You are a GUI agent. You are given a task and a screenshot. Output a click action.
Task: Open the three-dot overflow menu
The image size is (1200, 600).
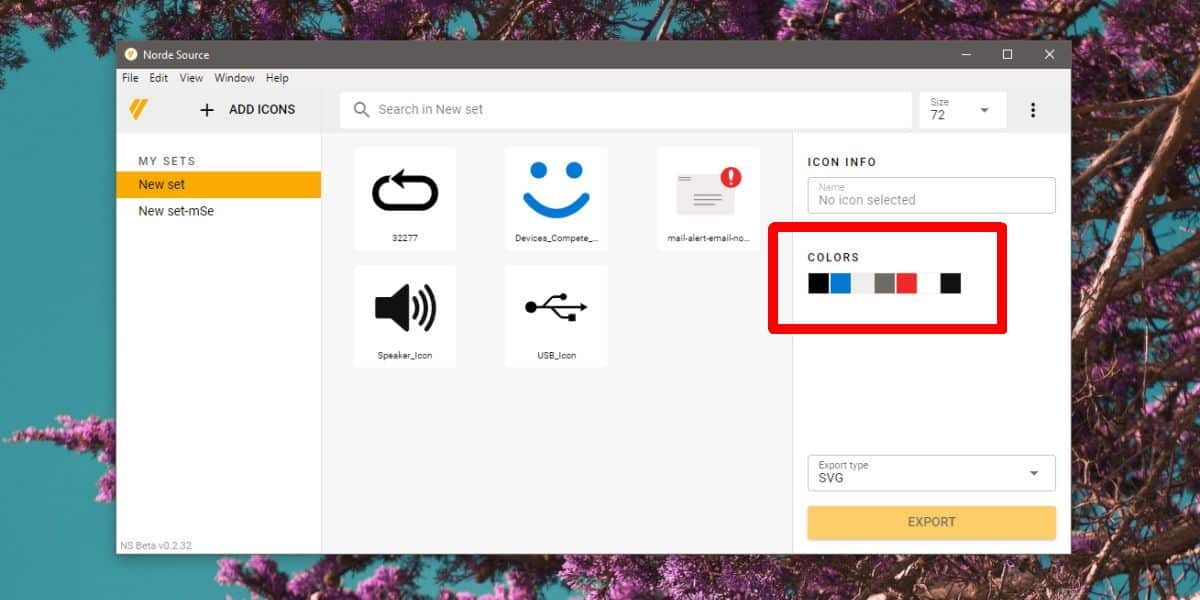(x=1033, y=110)
